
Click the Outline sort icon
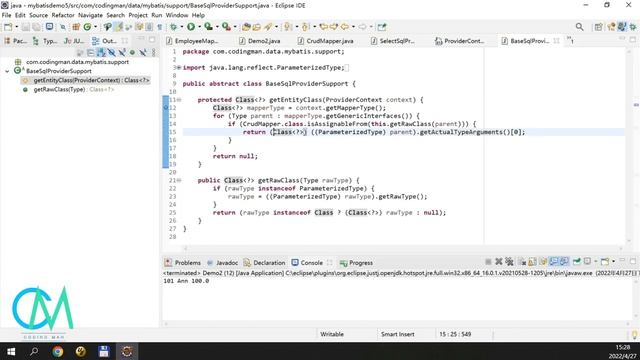pyautogui.click(x=101, y=53)
